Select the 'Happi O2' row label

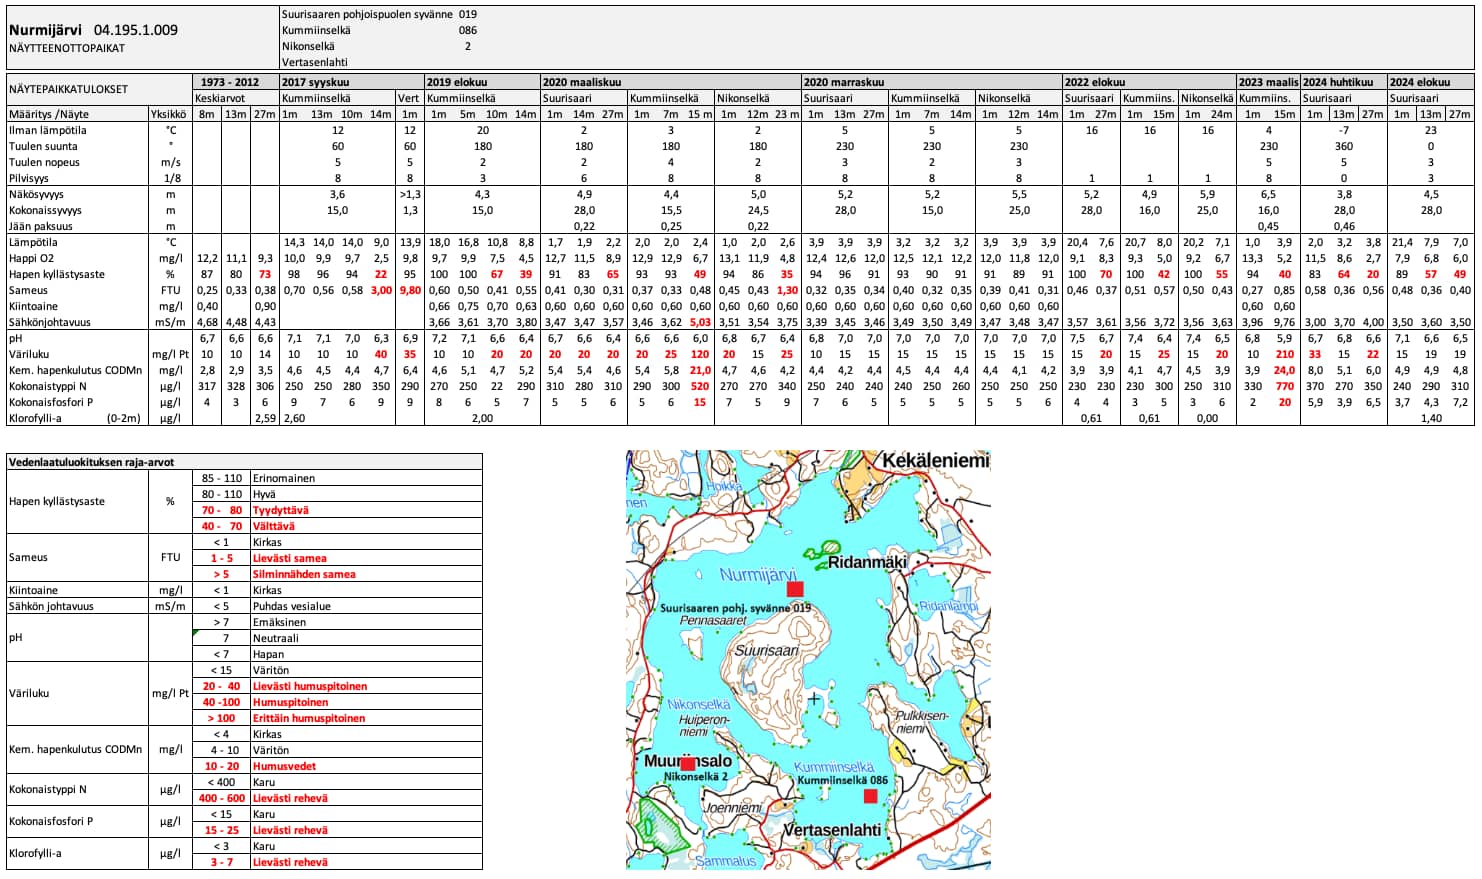[32, 258]
